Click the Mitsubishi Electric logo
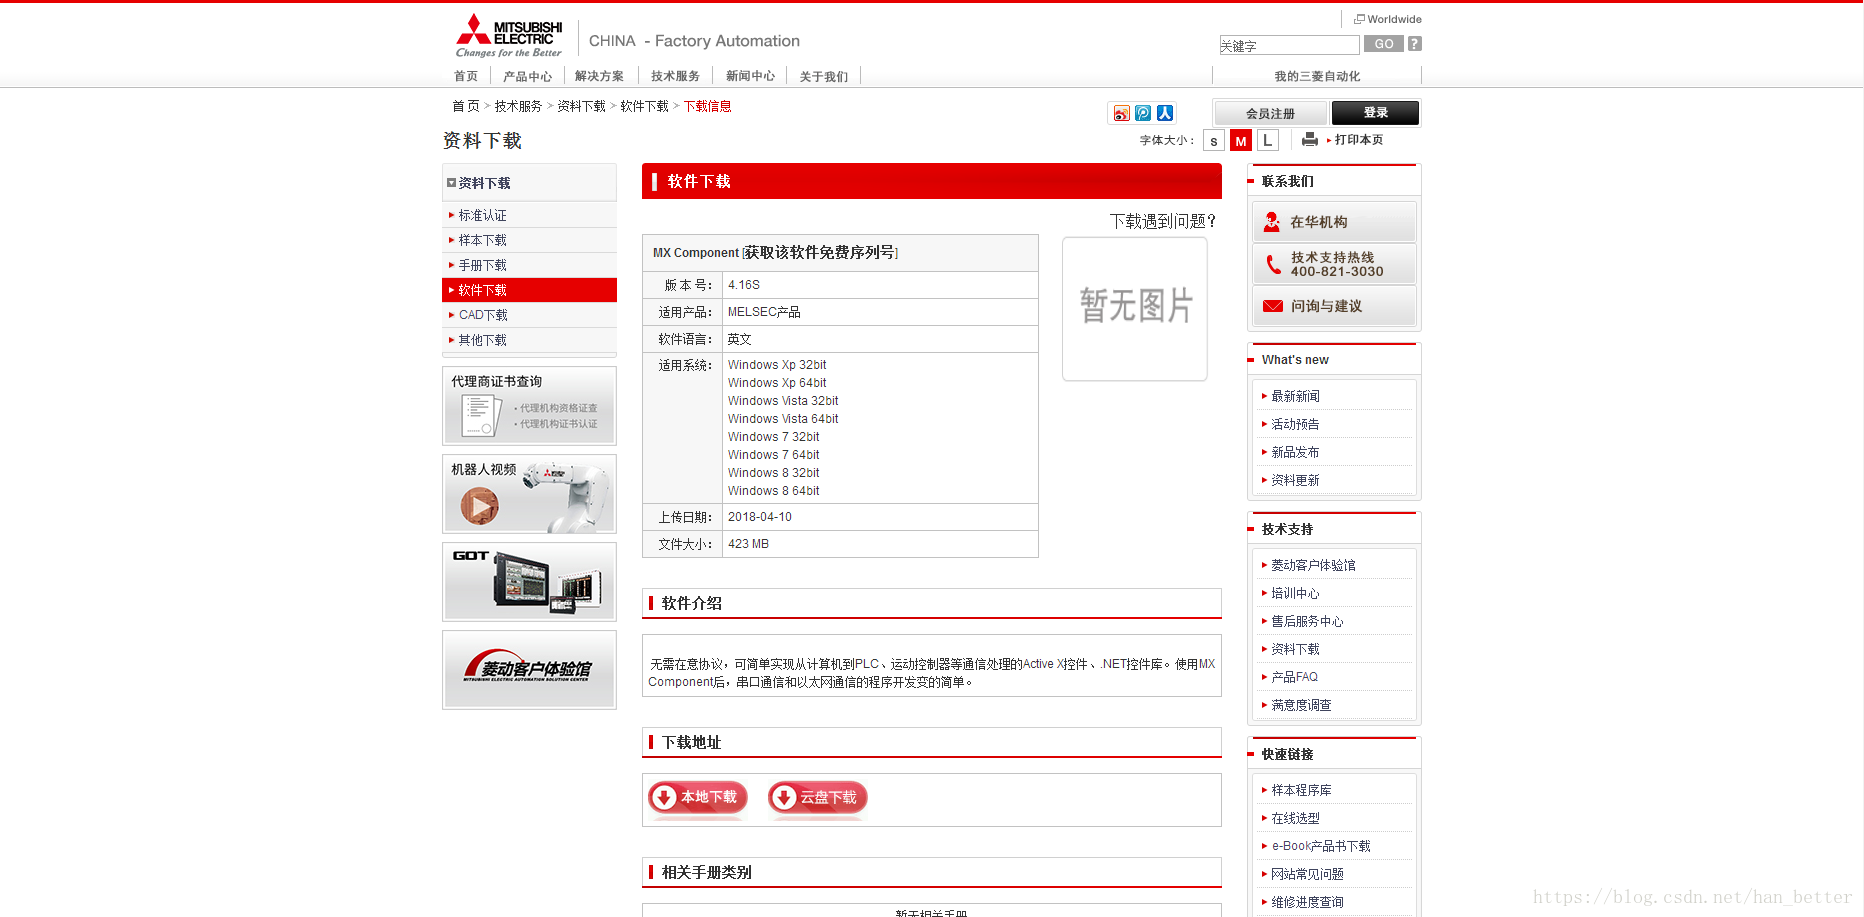Image resolution: width=1864 pixels, height=917 pixels. 508,36
